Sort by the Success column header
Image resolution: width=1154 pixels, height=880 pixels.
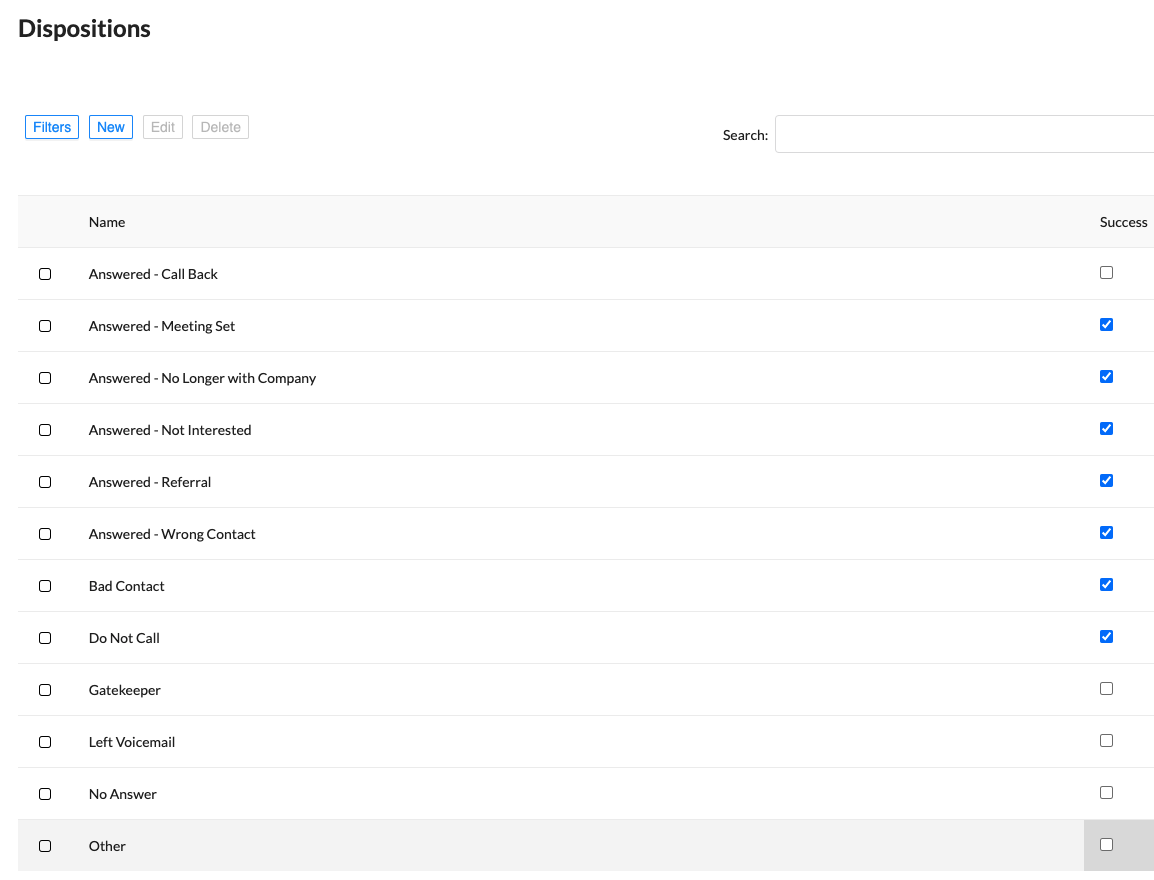pyautogui.click(x=1123, y=222)
